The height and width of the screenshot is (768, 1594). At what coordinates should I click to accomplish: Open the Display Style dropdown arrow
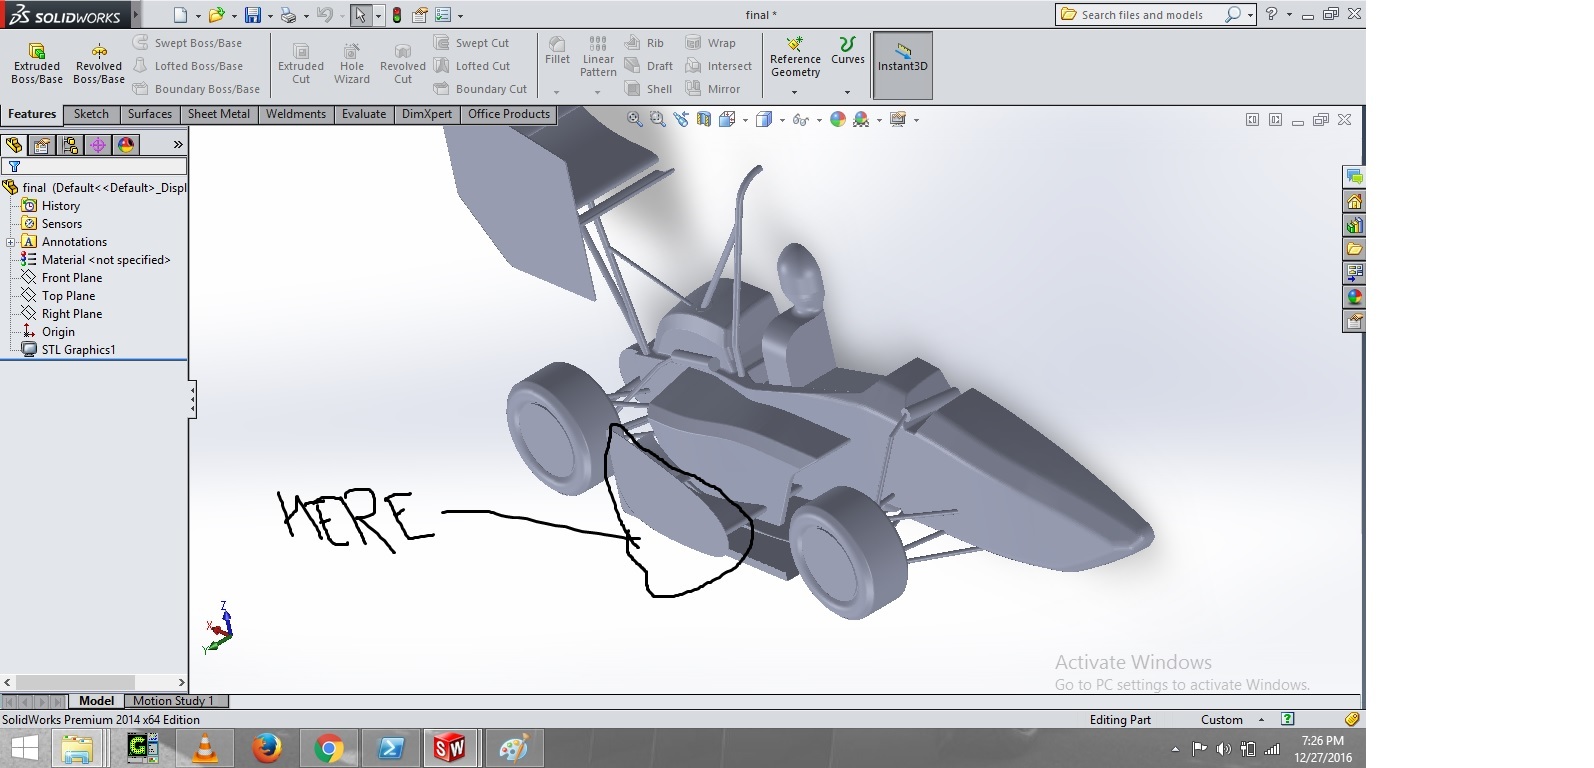click(x=782, y=120)
